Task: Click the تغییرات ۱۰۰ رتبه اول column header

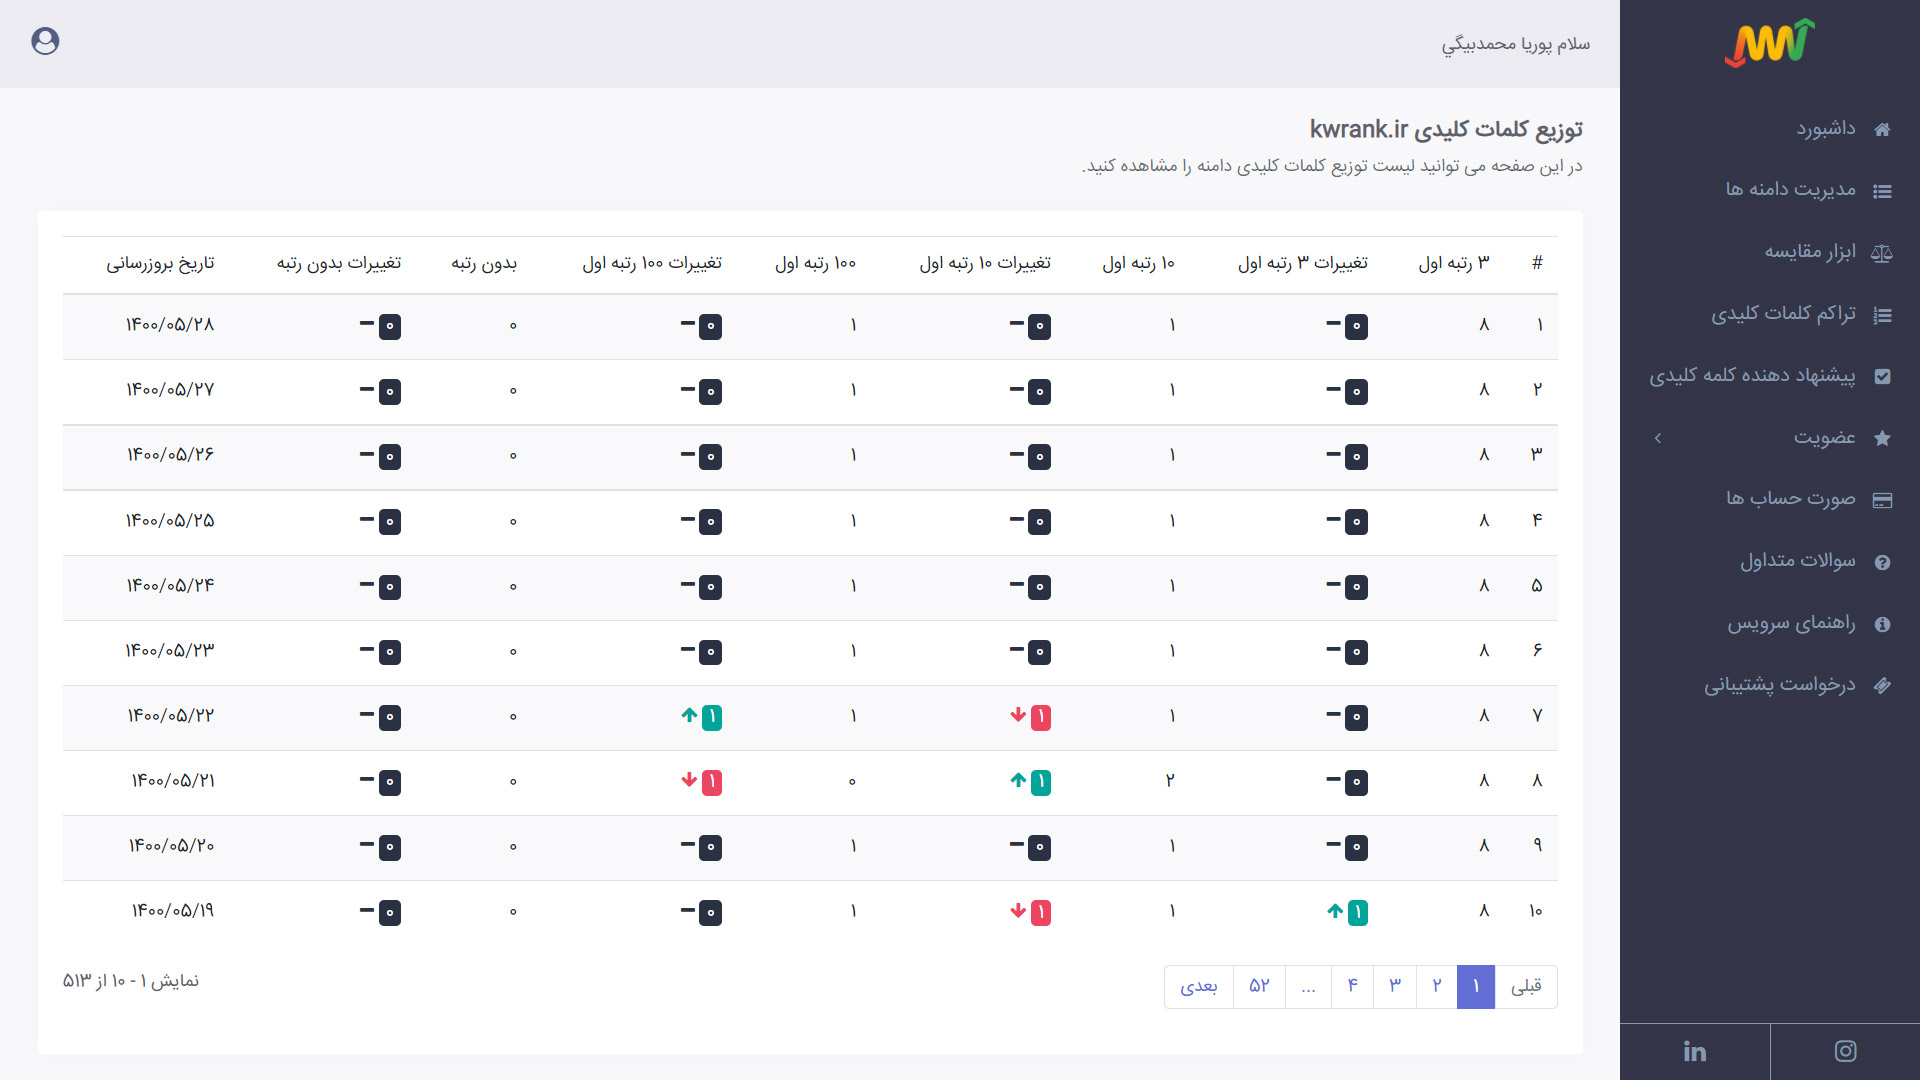Action: pyautogui.click(x=652, y=263)
